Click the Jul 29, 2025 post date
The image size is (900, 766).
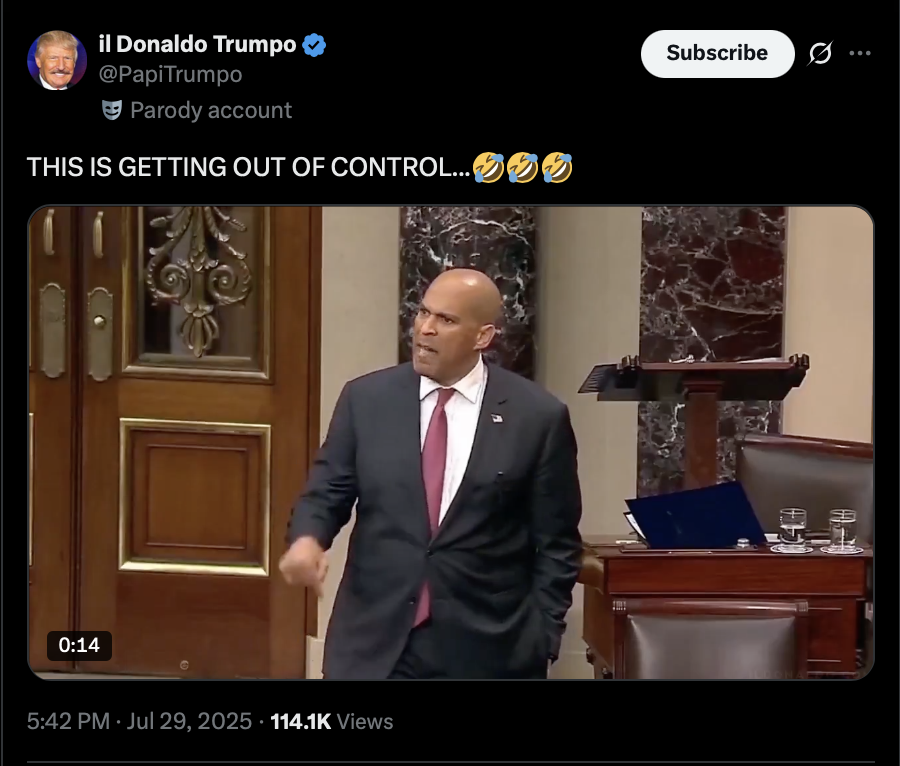coord(189,721)
